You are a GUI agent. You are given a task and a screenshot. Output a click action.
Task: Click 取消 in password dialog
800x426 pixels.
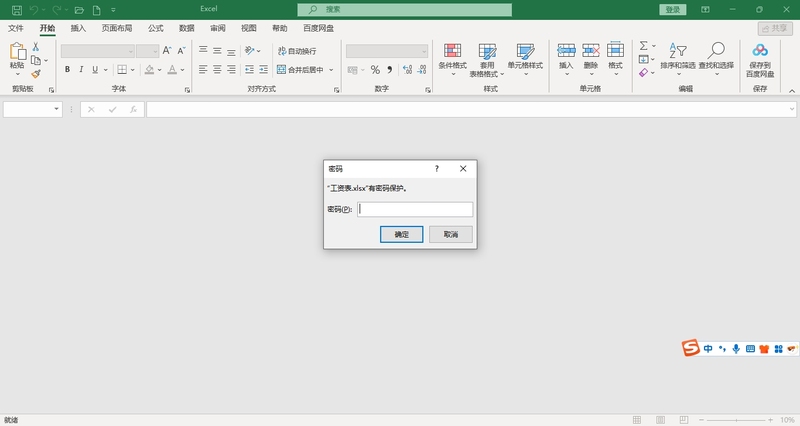[x=451, y=234]
